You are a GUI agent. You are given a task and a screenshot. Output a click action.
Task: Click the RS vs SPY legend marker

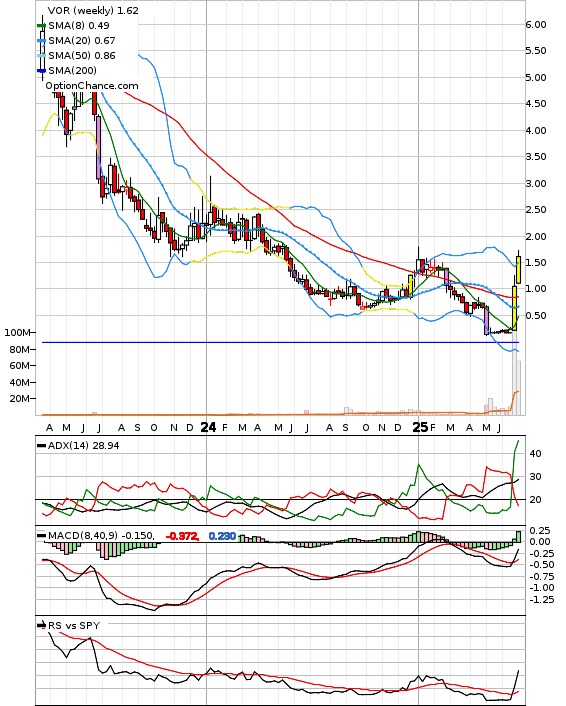pyautogui.click(x=41, y=625)
